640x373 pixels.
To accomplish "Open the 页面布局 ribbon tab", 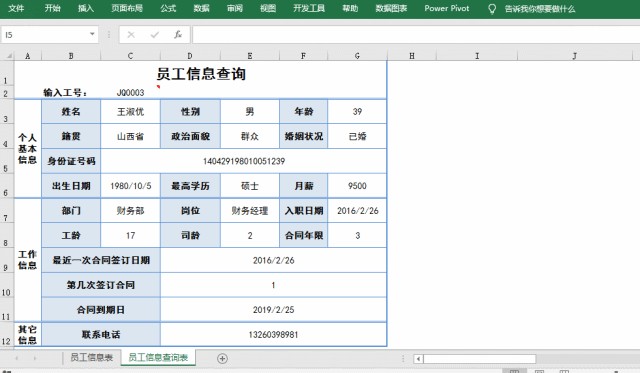I will pyautogui.click(x=127, y=8).
